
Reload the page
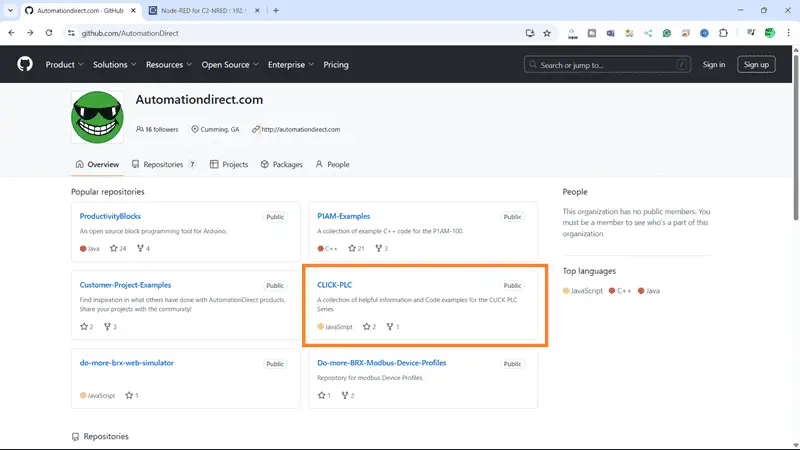tap(49, 33)
